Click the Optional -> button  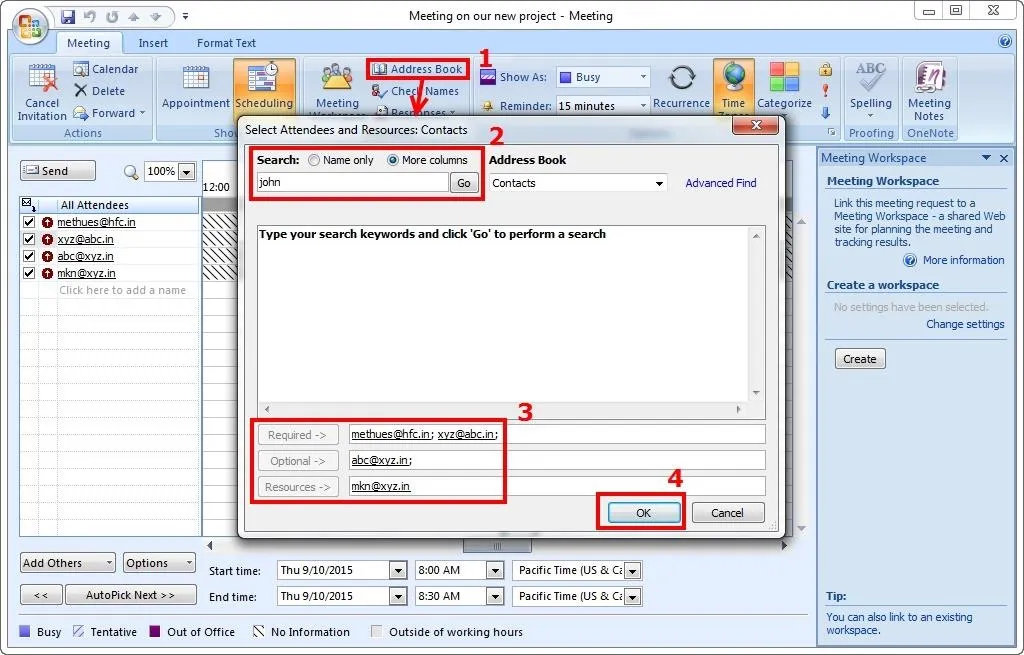coord(298,461)
